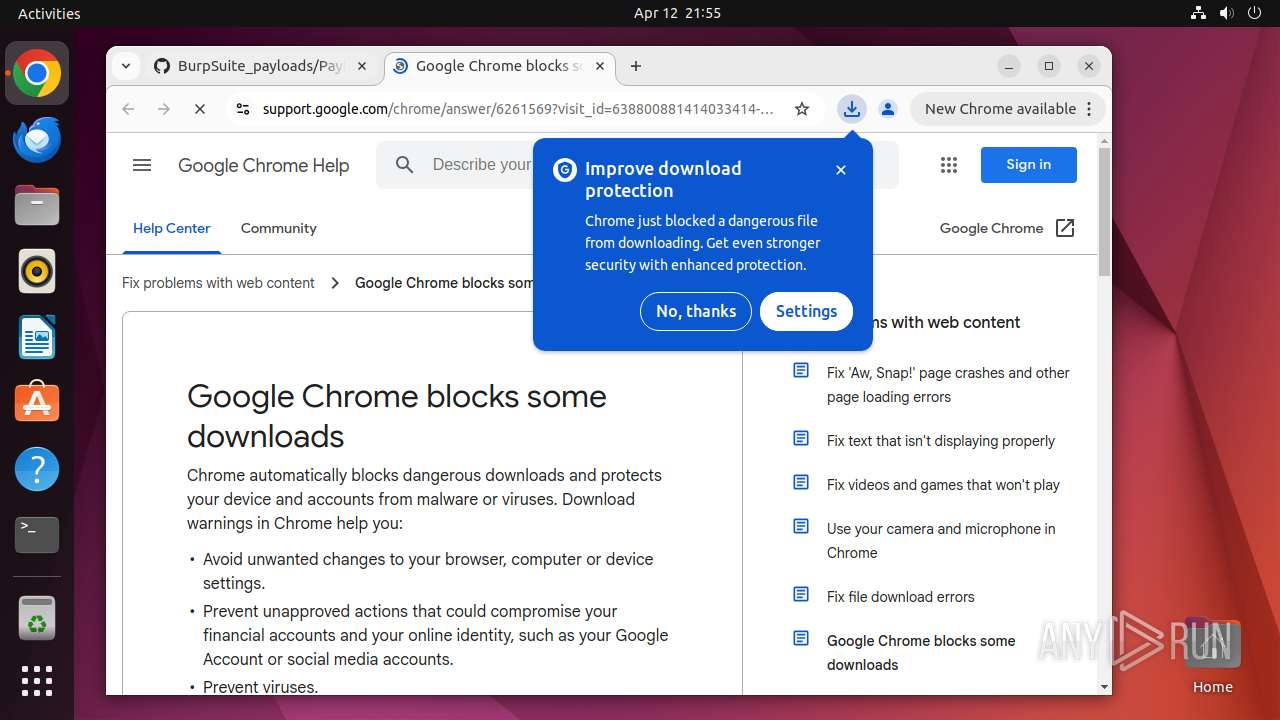The height and width of the screenshot is (720, 1280).
Task: Open the Help main menu hamburger
Action: (x=142, y=165)
